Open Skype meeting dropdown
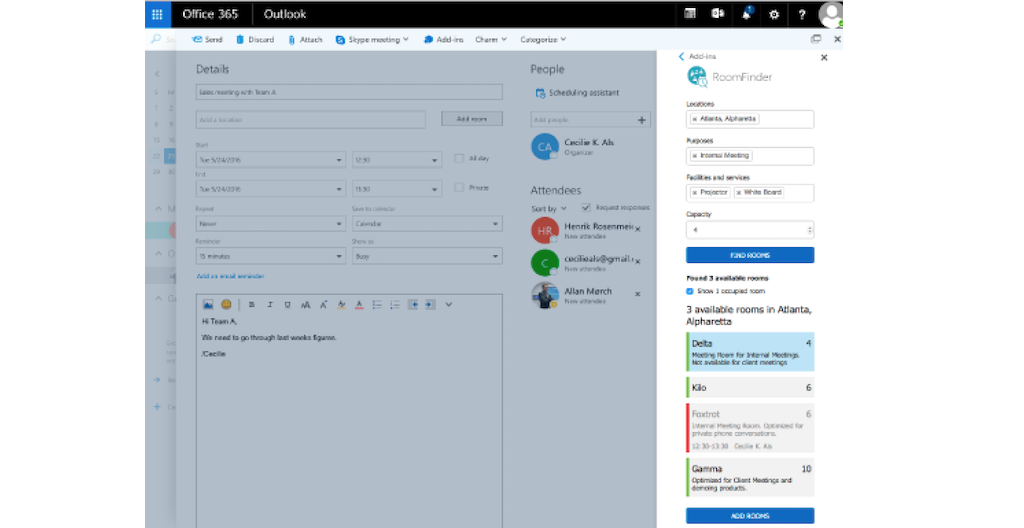The width and height of the screenshot is (1024, 528). point(372,40)
